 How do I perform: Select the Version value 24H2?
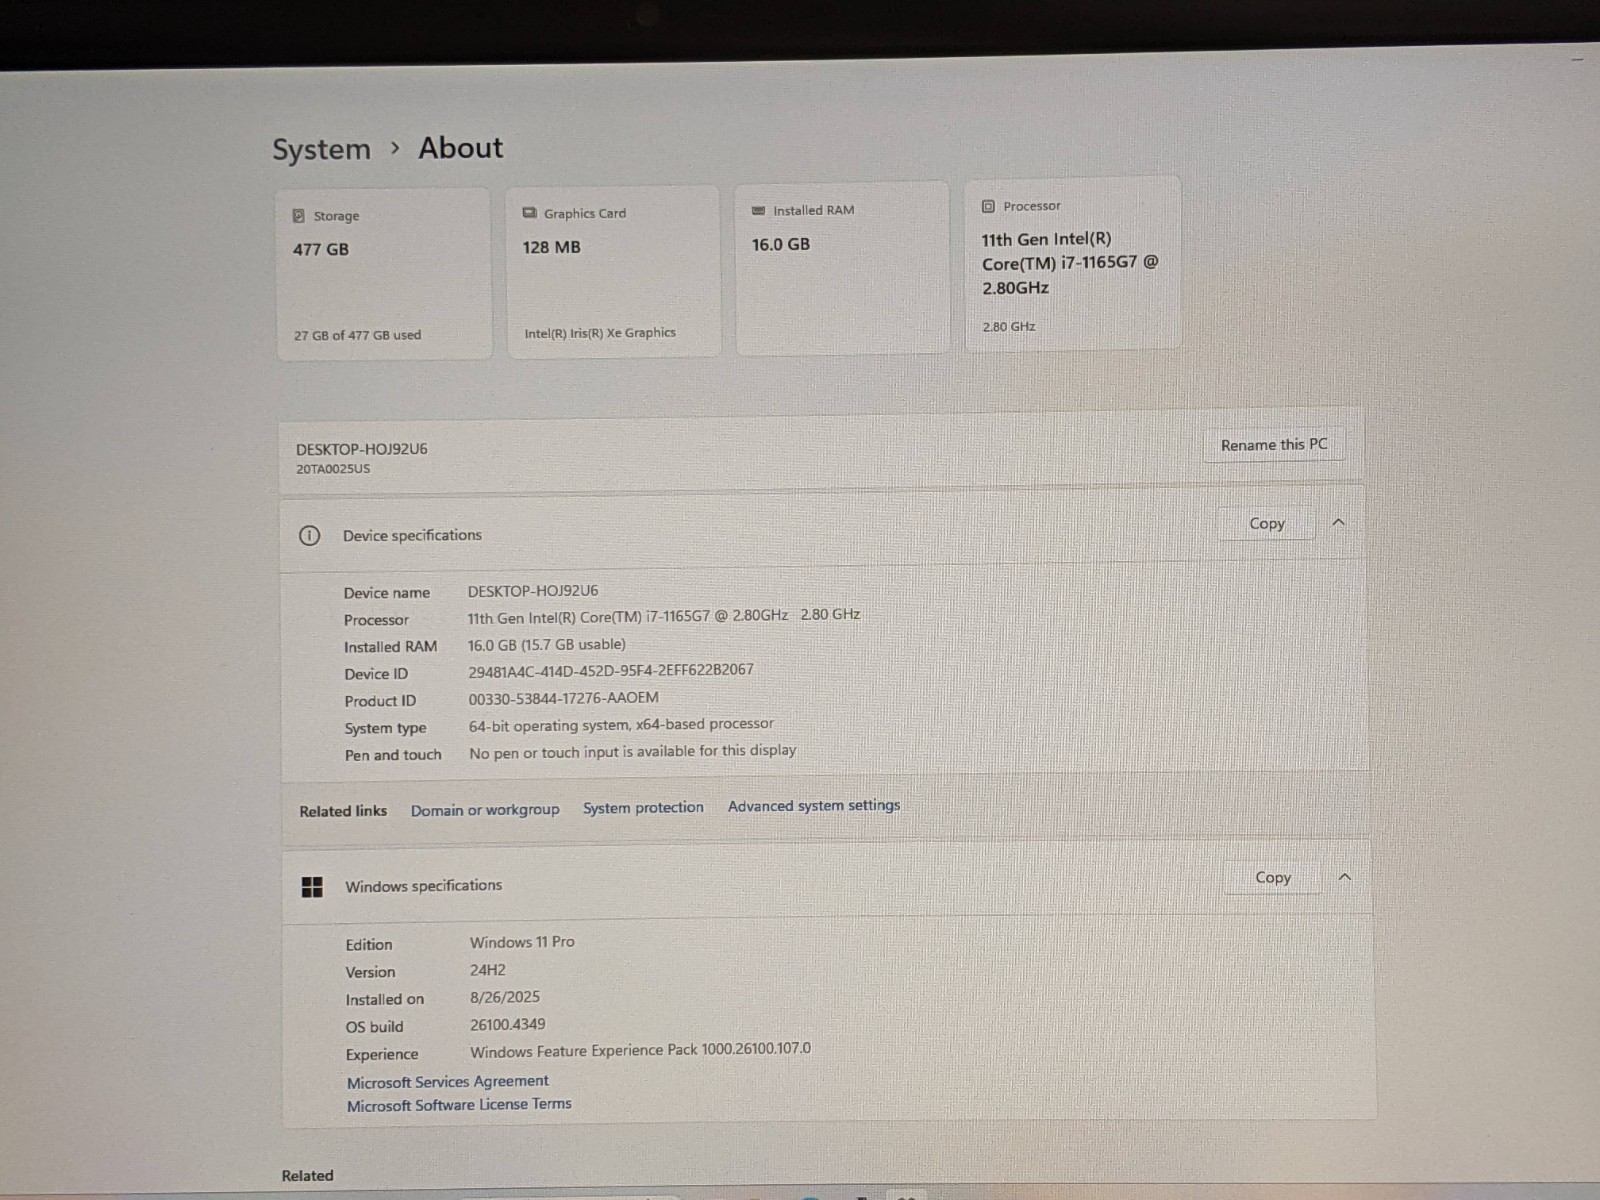point(488,970)
